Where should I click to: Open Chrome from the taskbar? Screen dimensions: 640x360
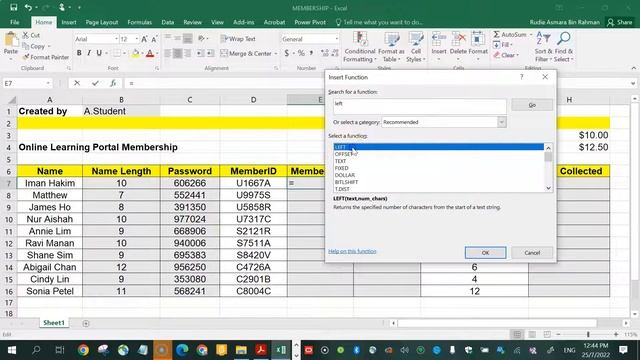point(83,350)
